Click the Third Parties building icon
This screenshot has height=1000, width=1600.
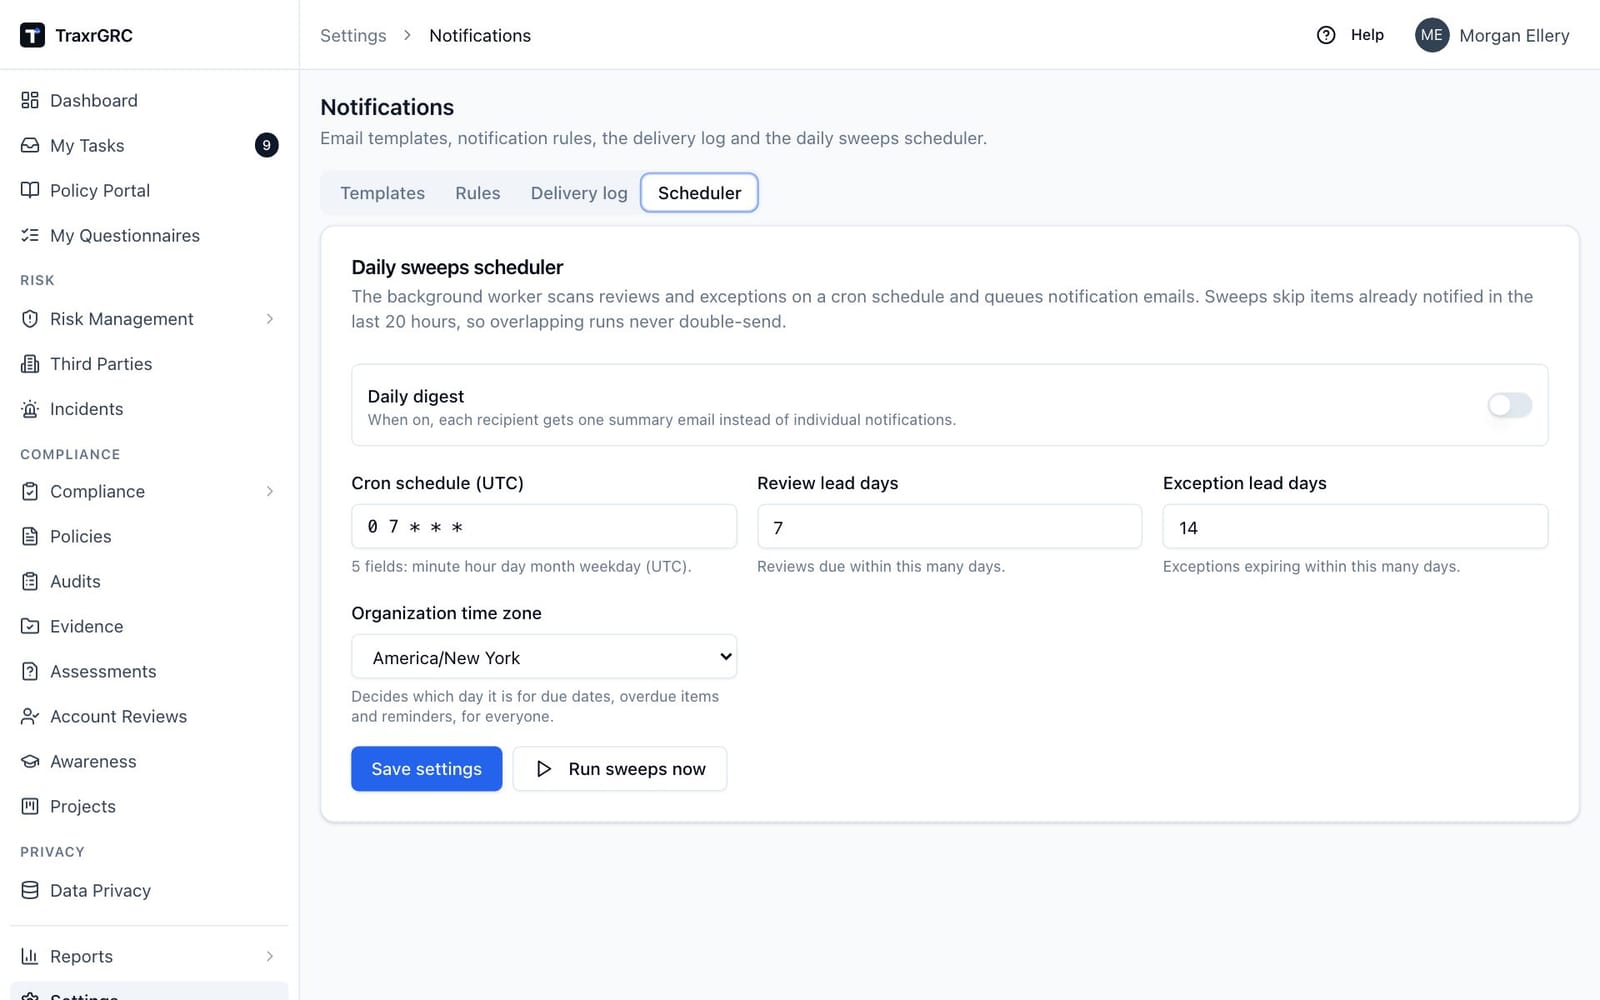click(30, 364)
